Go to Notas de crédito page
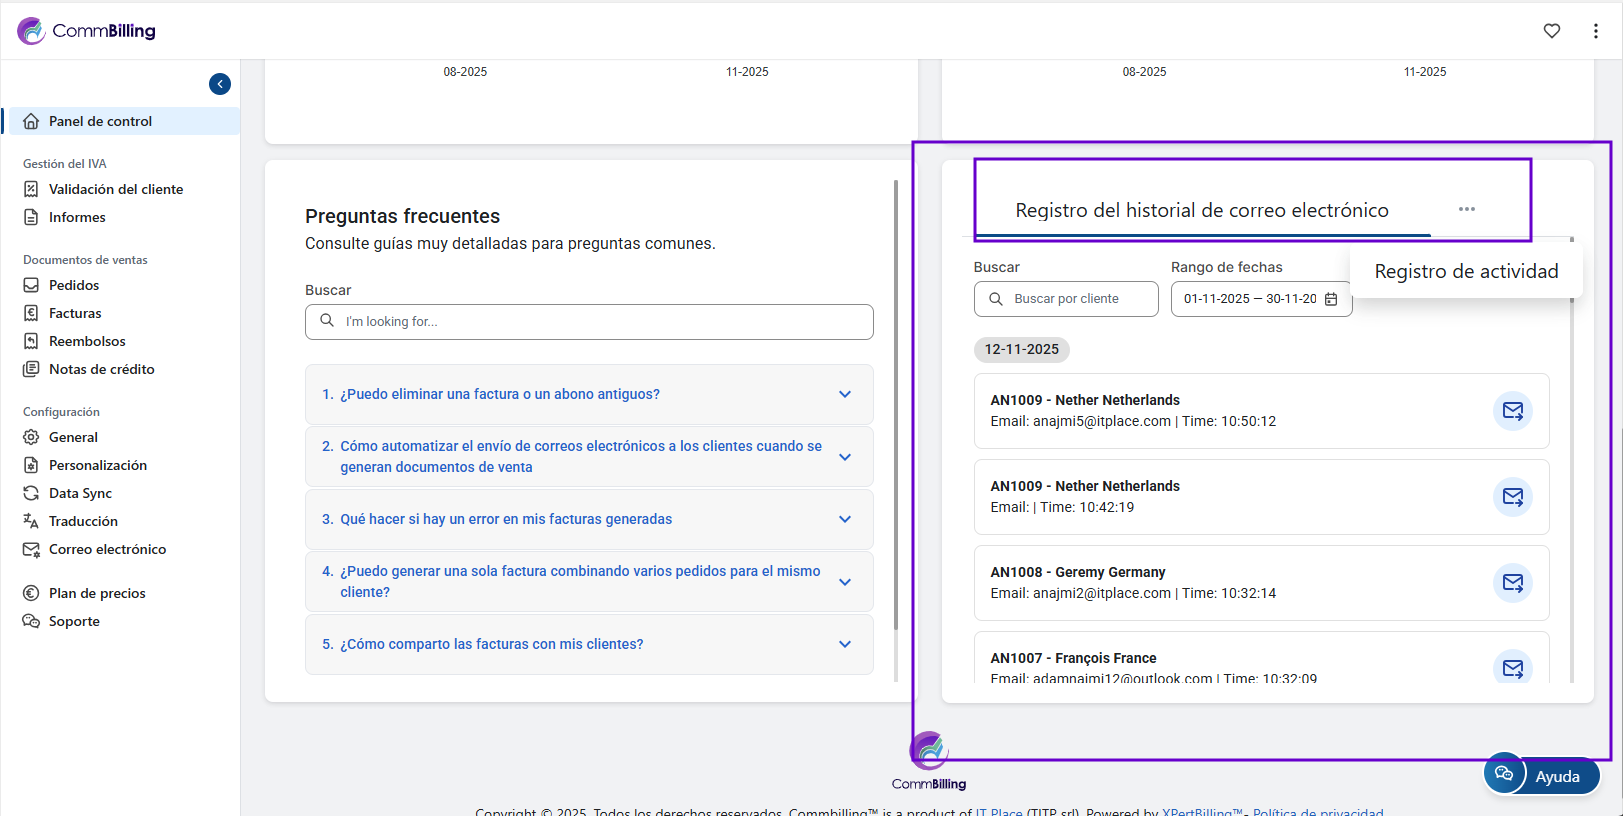The height and width of the screenshot is (816, 1623). tap(101, 369)
